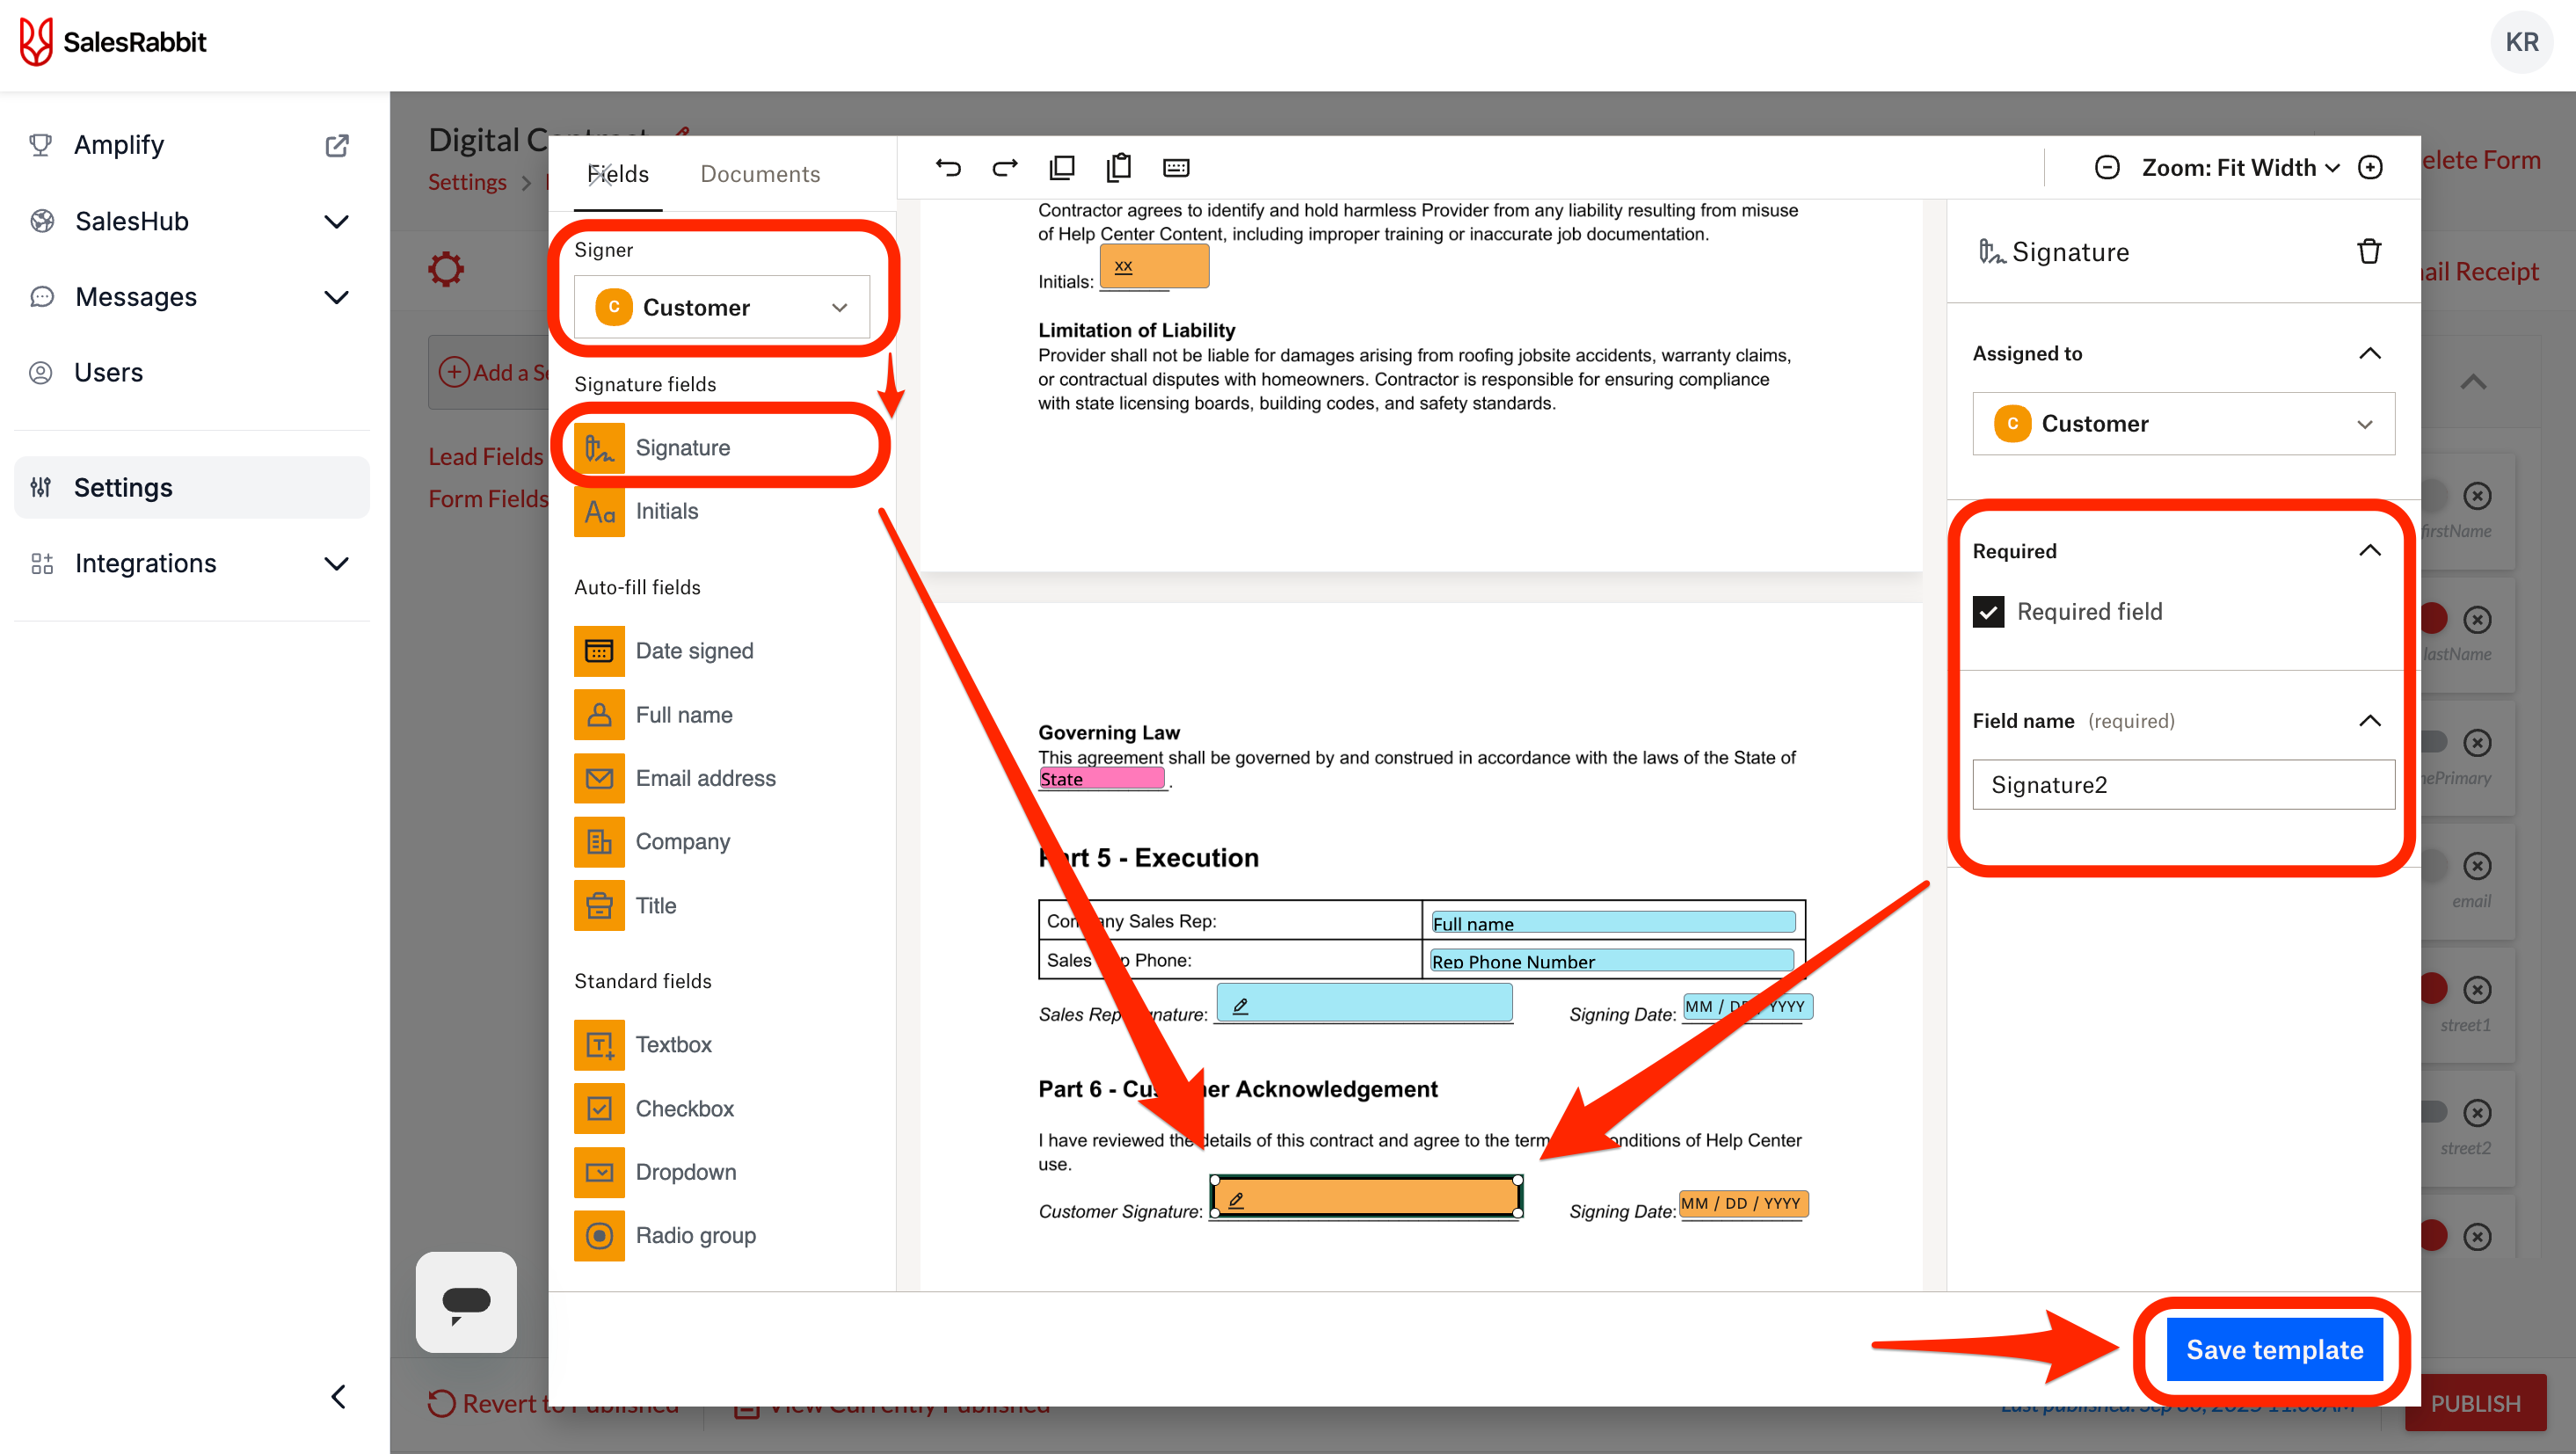Viewport: 2576px width, 1454px height.
Task: Open the Signer Customer dropdown
Action: 722,307
